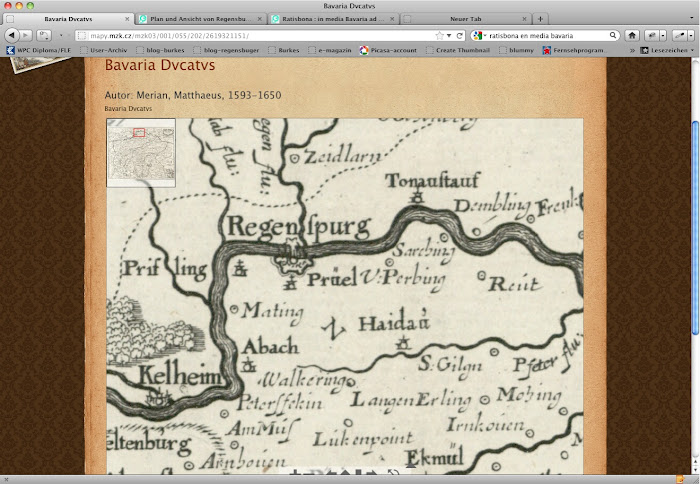Open a new tab with plus button
Screen dimensions: 700x484
pos(540,19)
